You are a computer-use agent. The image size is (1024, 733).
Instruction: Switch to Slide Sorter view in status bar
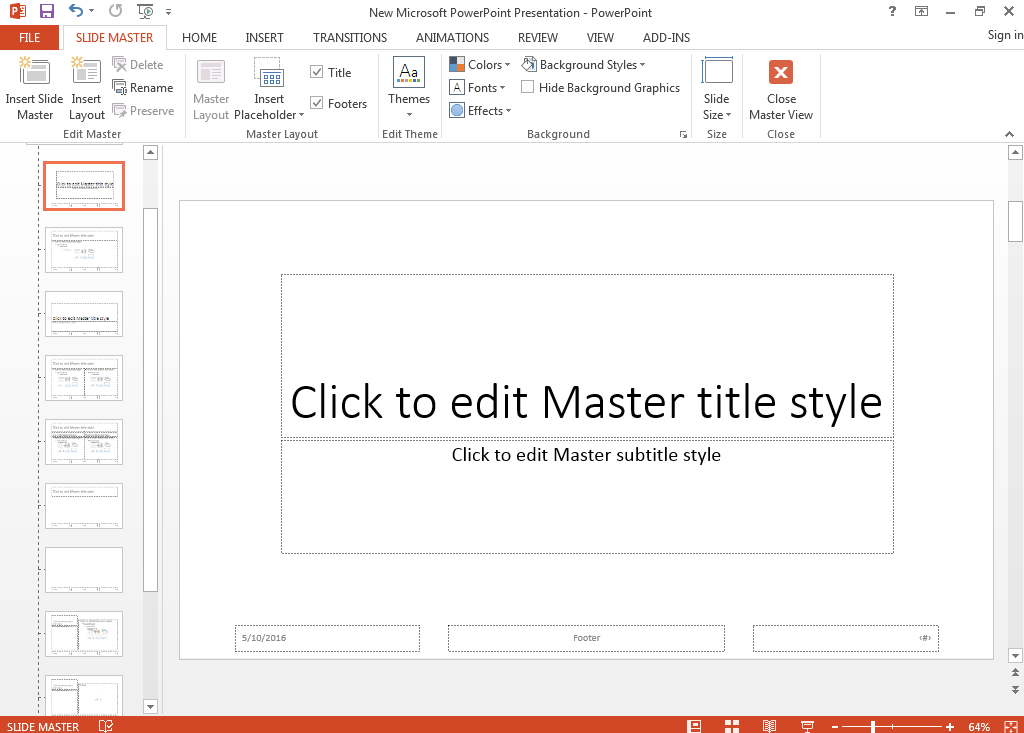click(732, 726)
